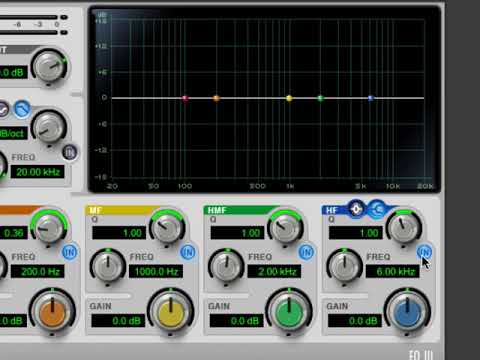Image resolution: width=480 pixels, height=360 pixels.
Task: Click the 20.00 kHz filter frequency field
Action: coord(38,172)
